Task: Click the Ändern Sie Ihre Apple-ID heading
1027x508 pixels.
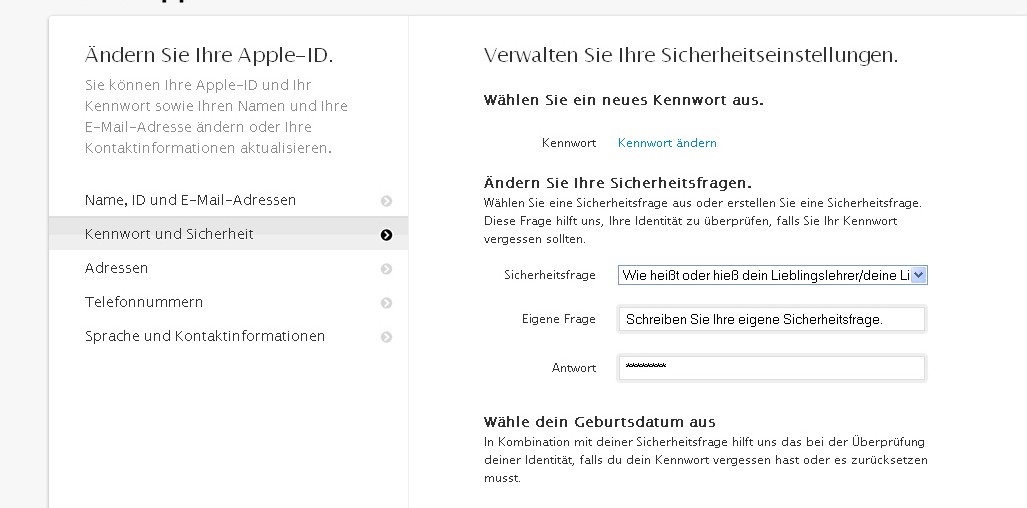Action: coord(209,56)
